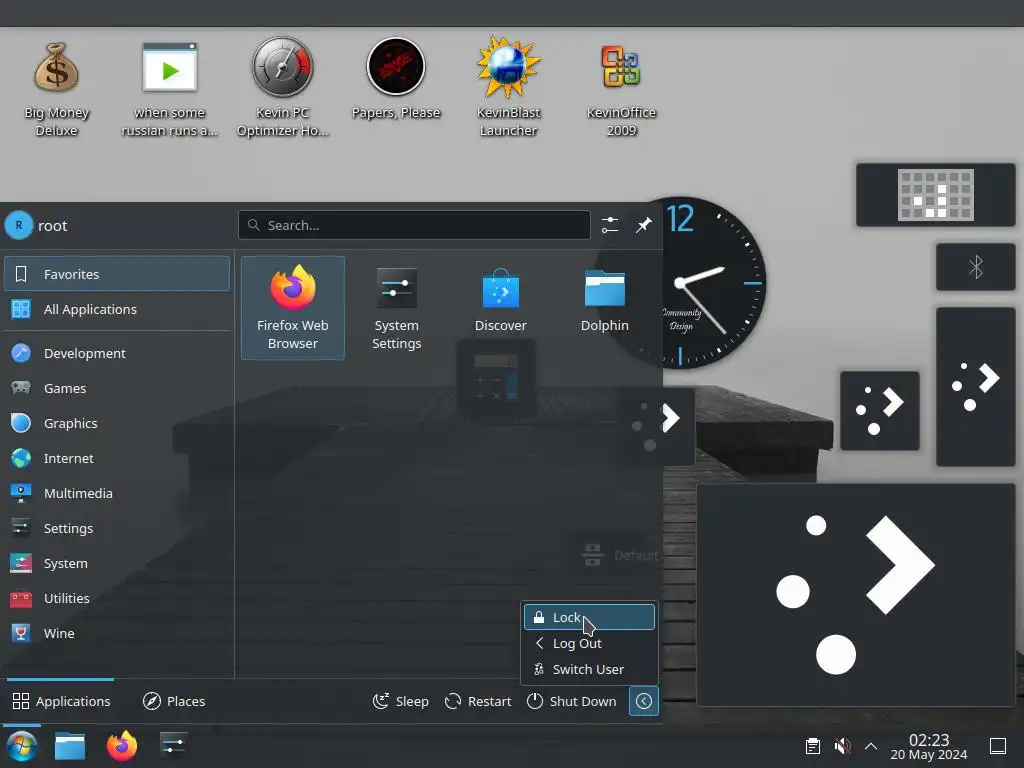
Task: Click the show desktop button
Action: 998,746
